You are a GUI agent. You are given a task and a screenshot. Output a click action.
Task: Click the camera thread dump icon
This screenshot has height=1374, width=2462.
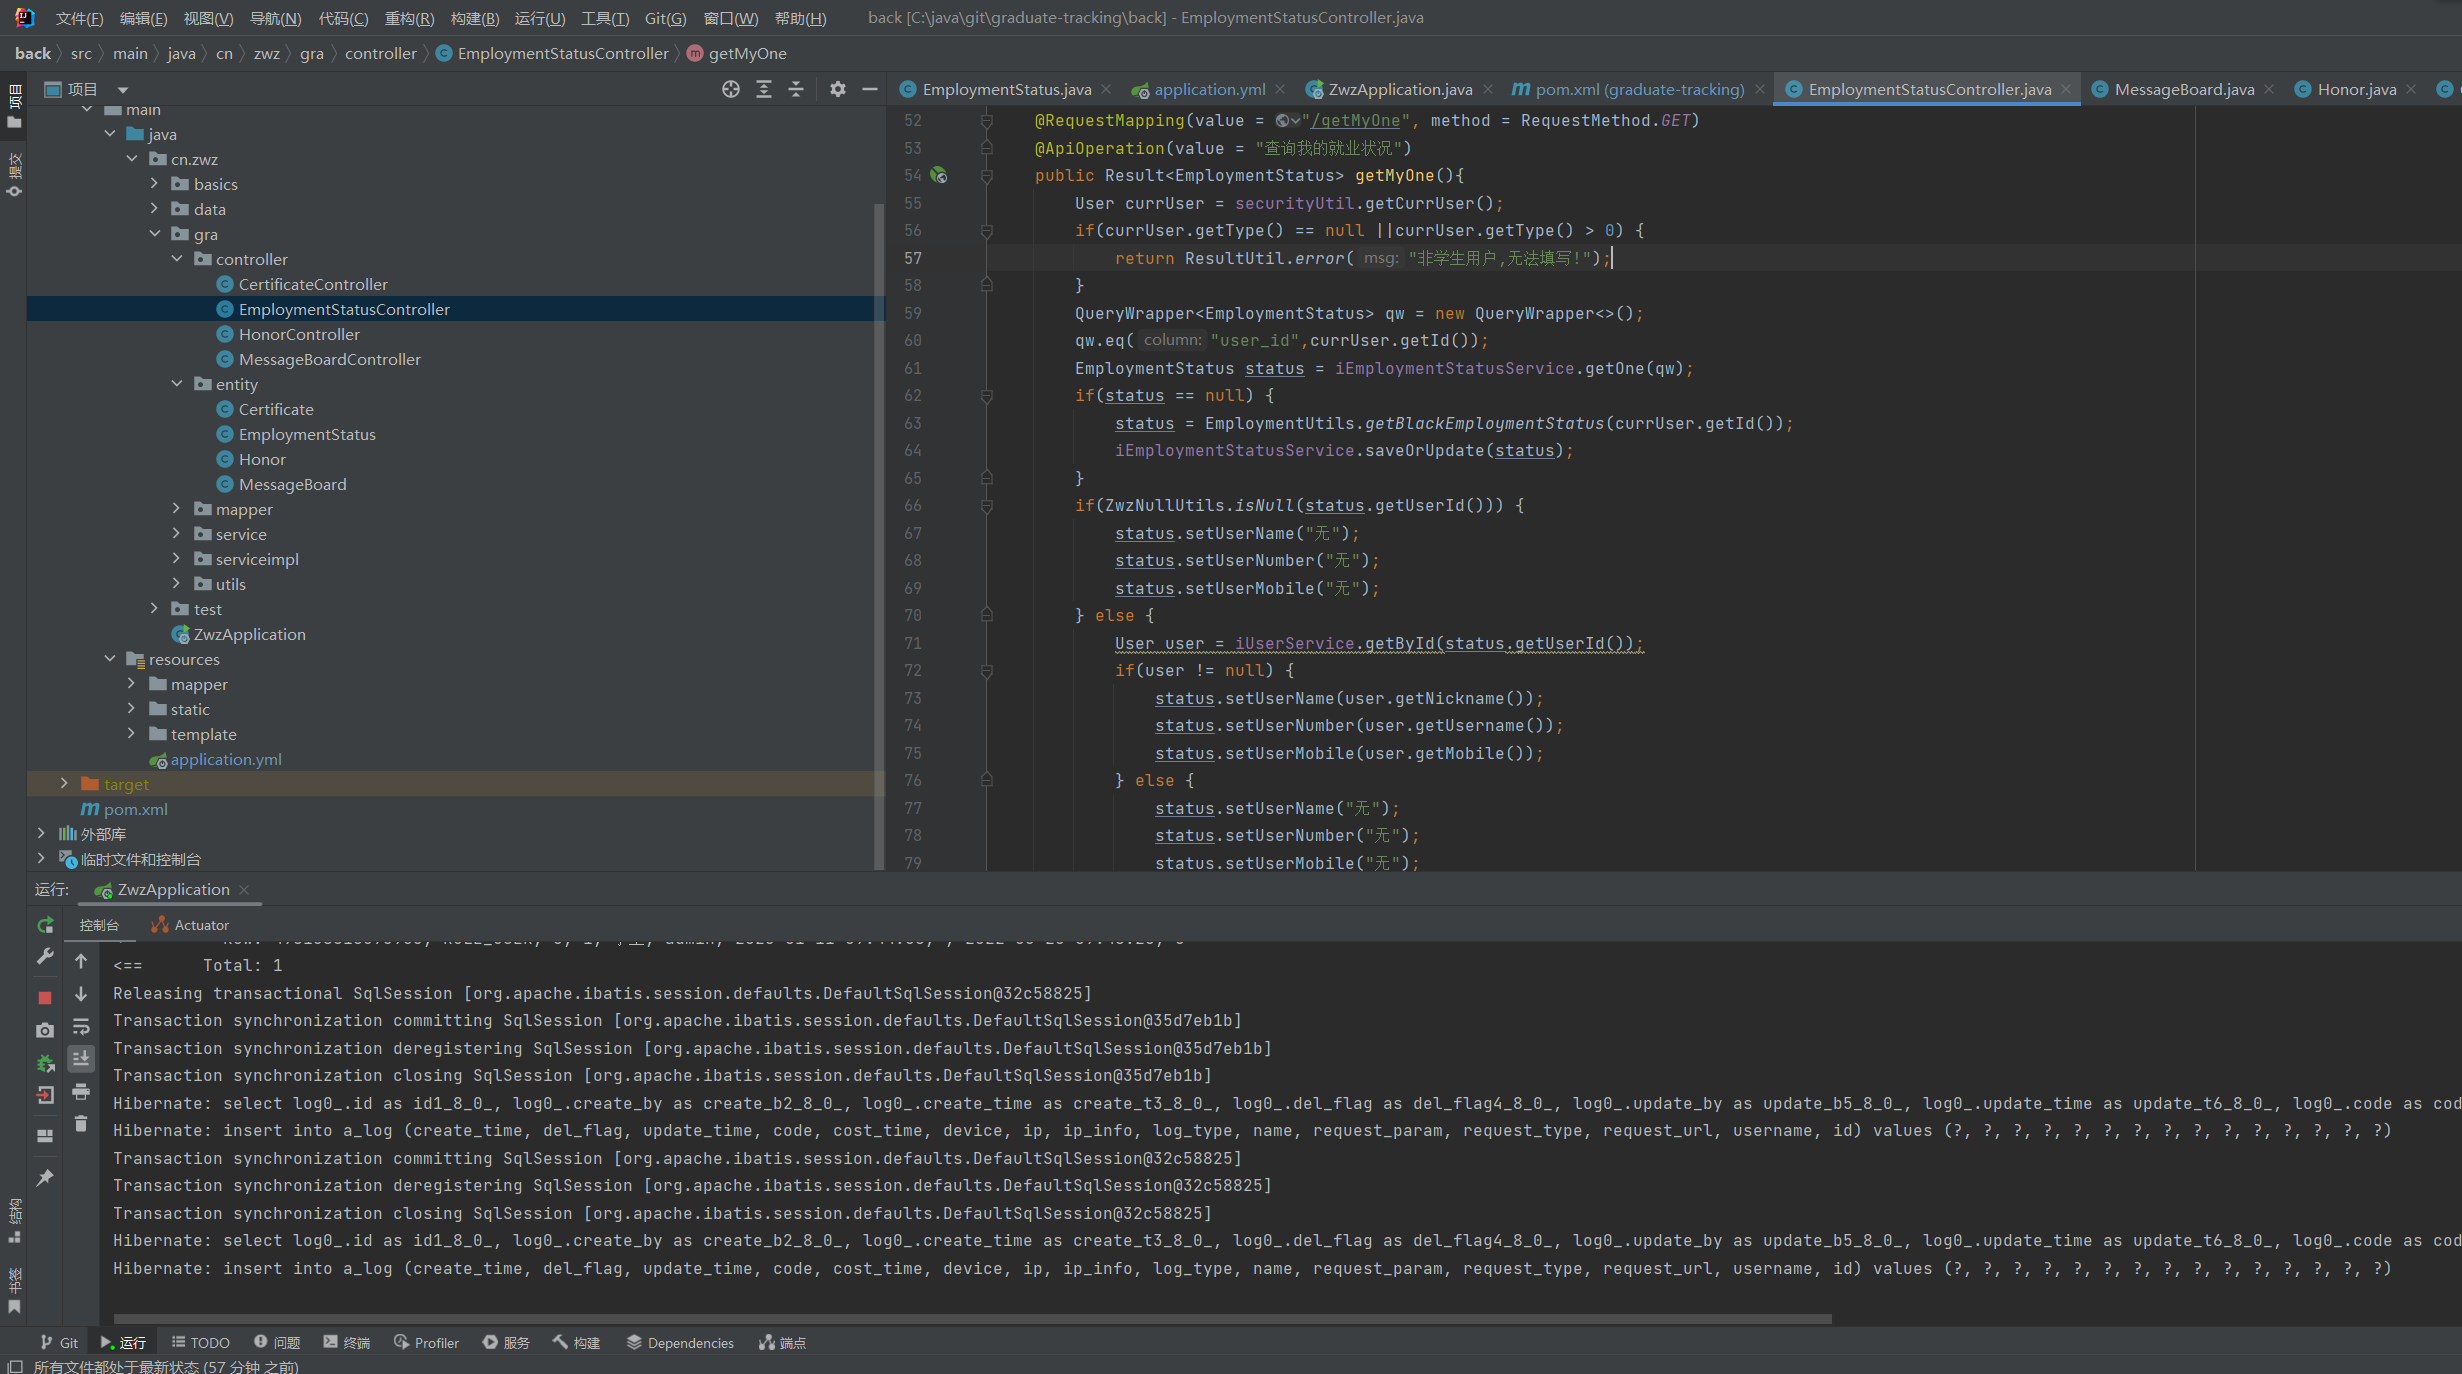[x=45, y=1030]
